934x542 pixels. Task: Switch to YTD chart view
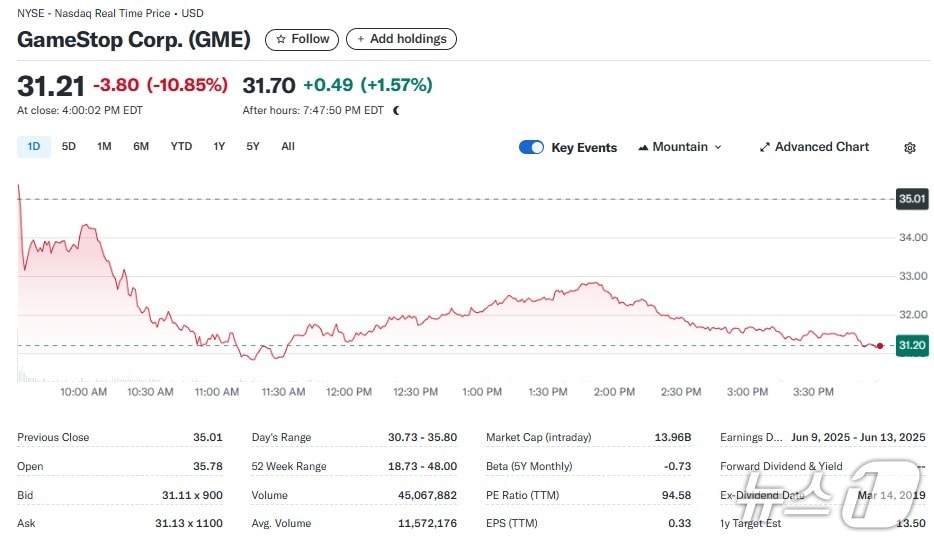point(181,147)
